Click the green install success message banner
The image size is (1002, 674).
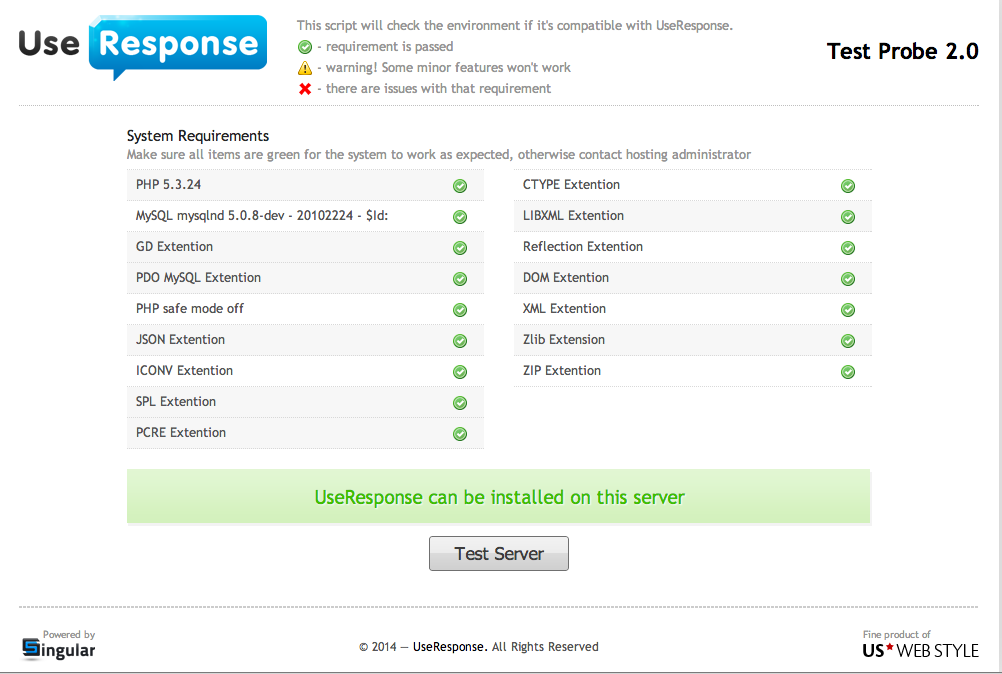[x=499, y=497]
